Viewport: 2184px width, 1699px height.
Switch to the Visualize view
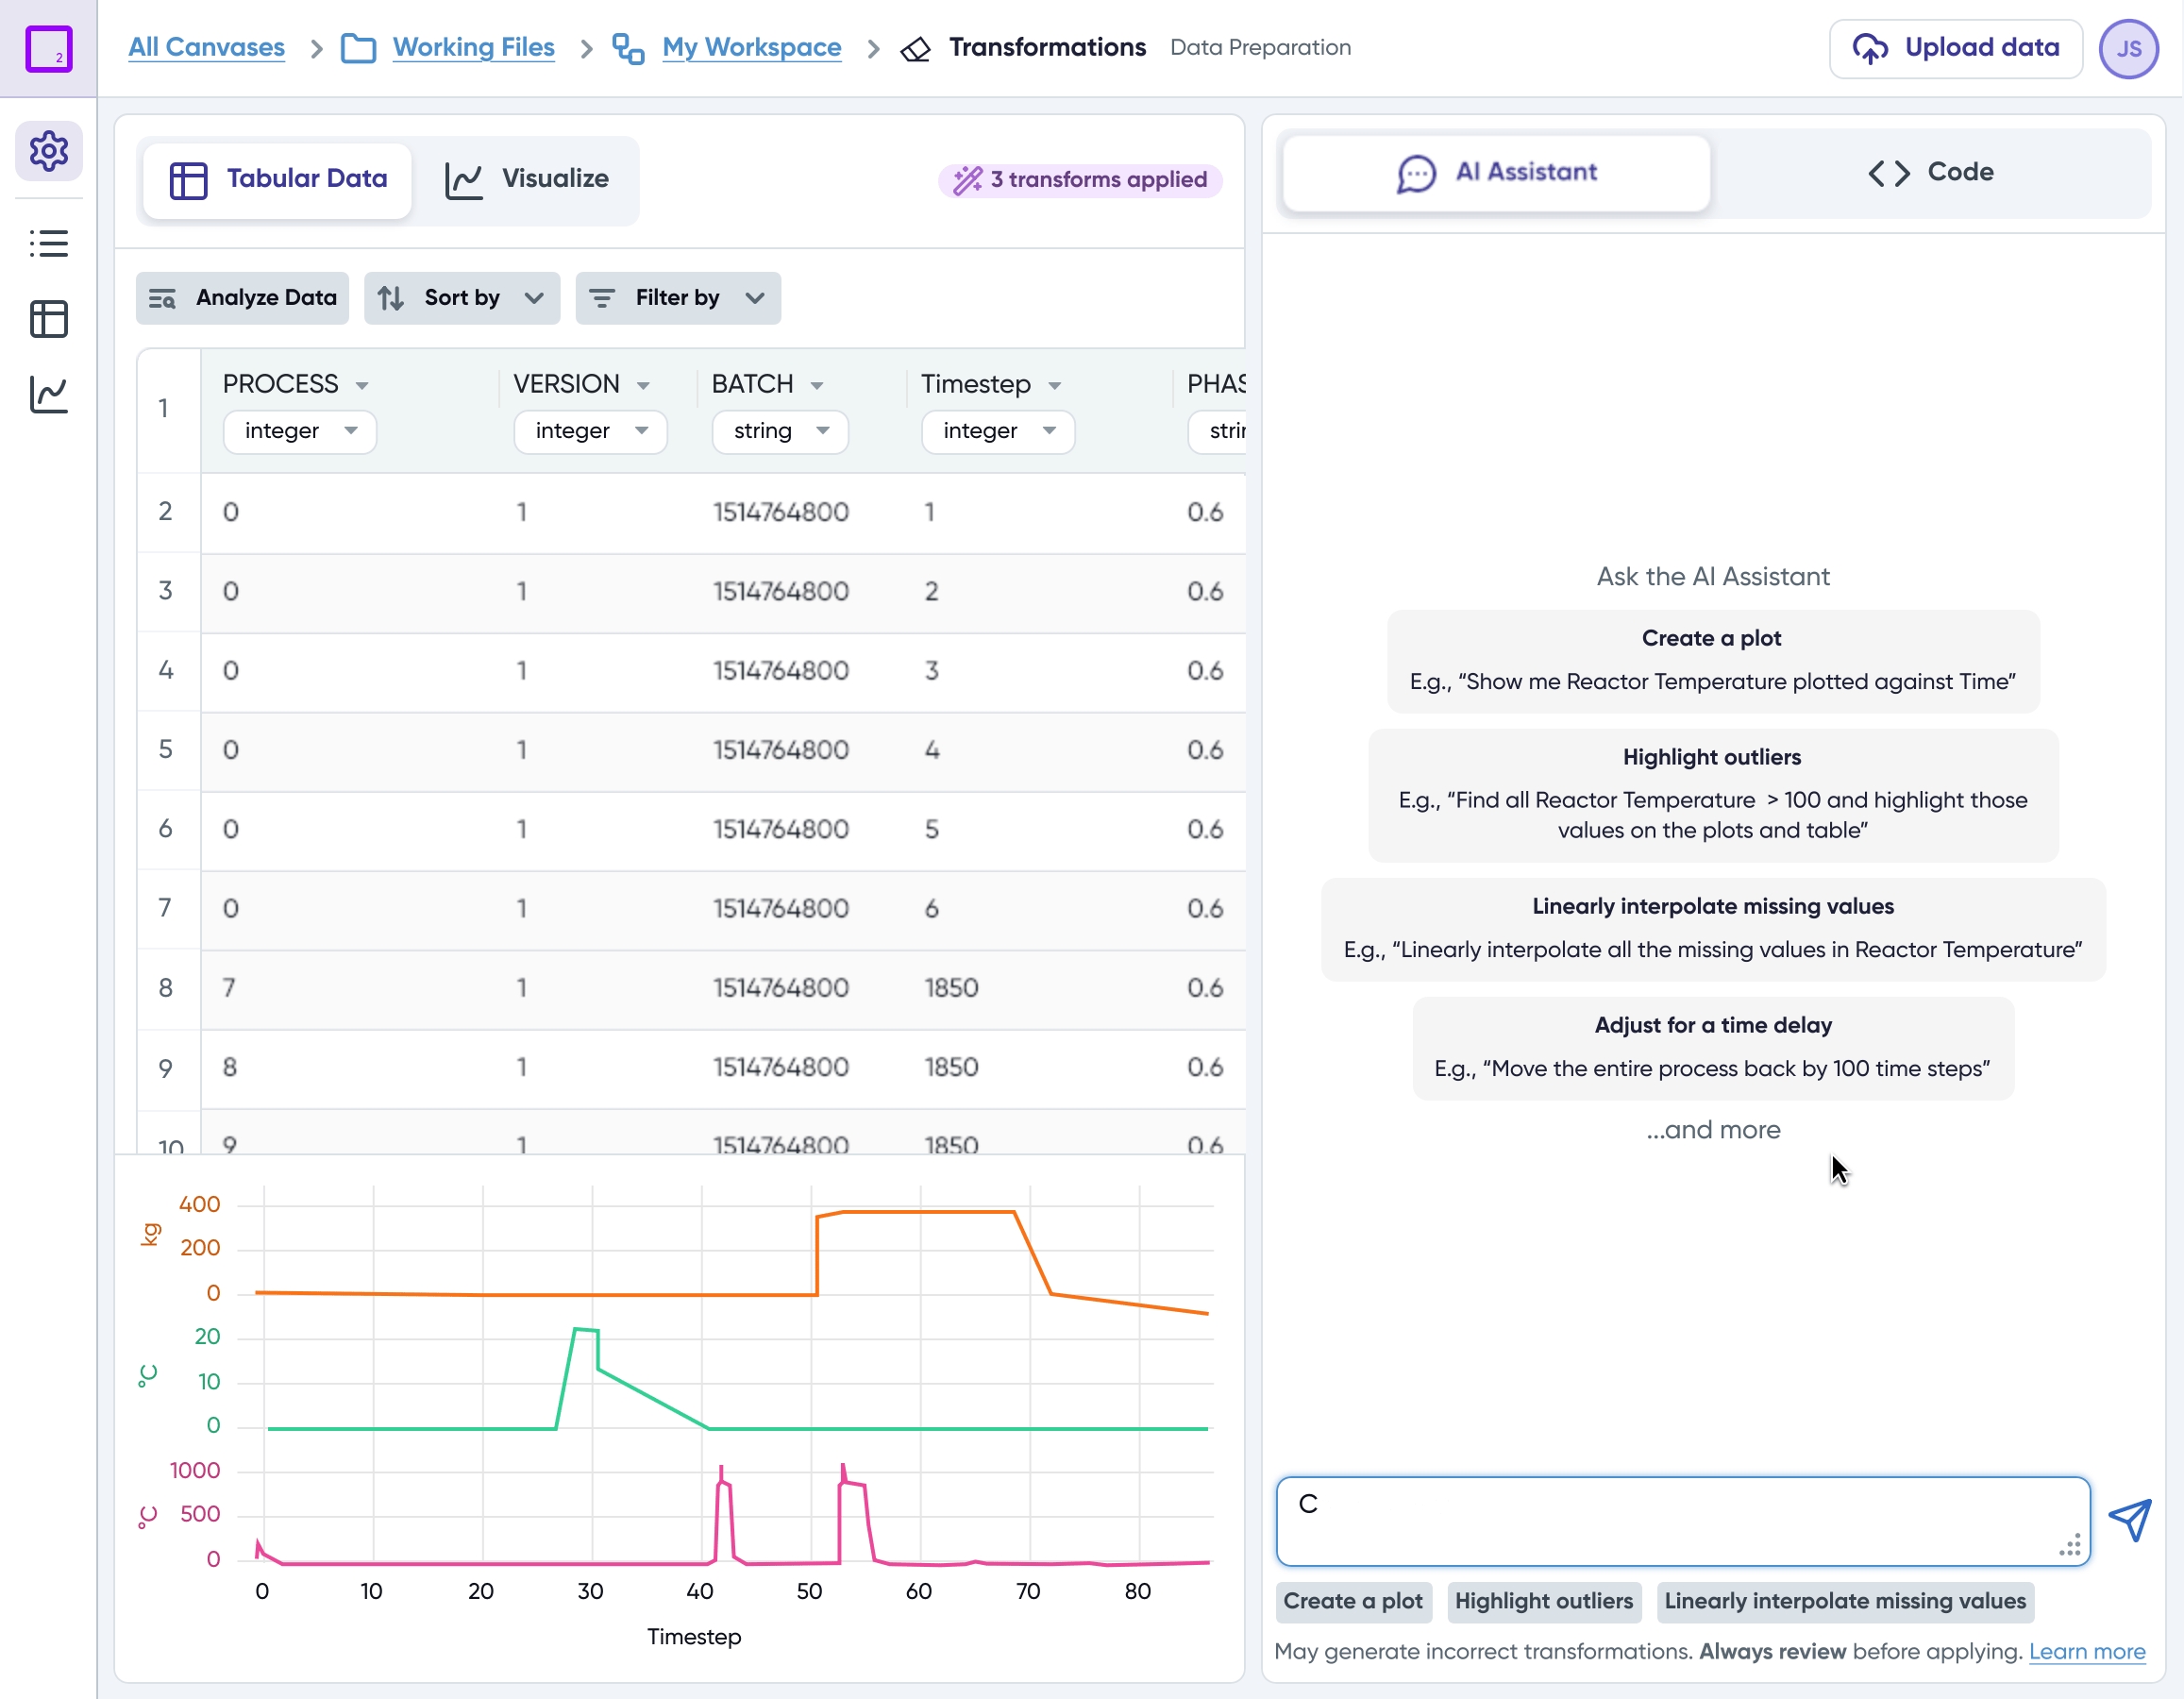tap(528, 179)
